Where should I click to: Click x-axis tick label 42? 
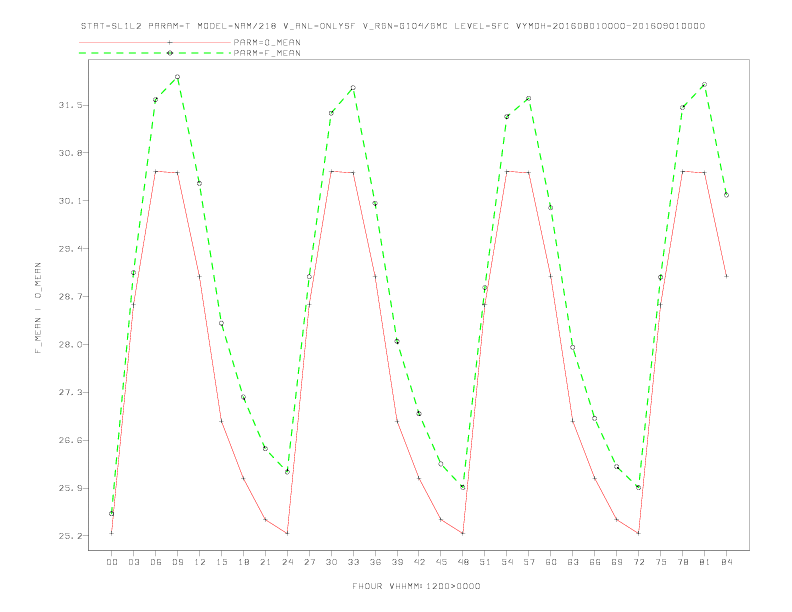(x=419, y=562)
